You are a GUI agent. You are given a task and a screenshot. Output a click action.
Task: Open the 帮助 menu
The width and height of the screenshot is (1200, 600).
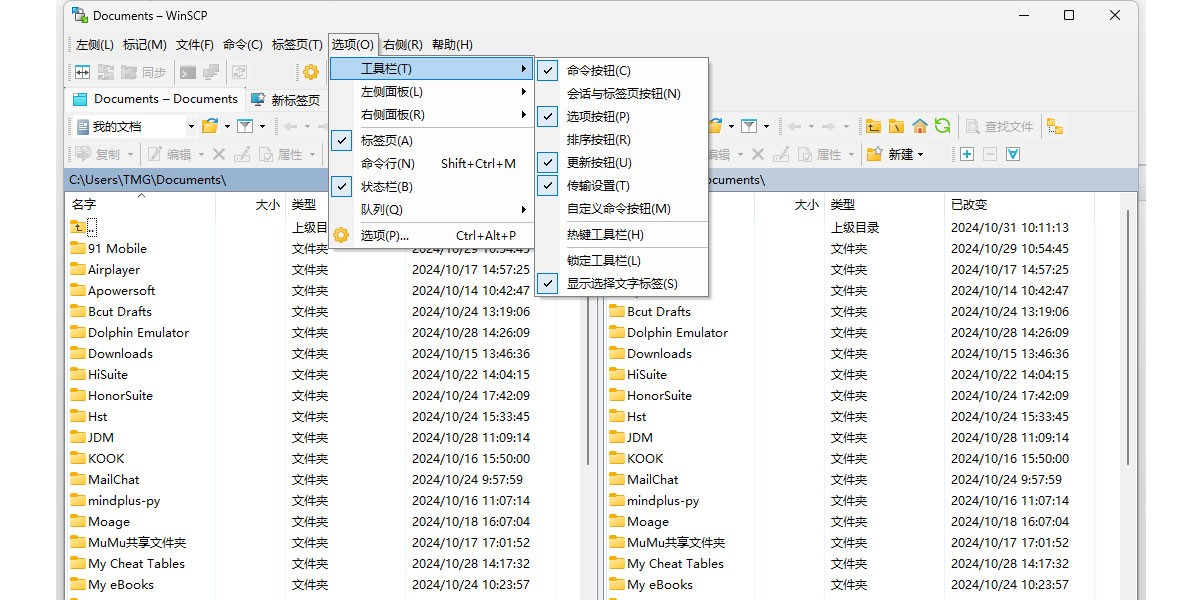(x=452, y=44)
